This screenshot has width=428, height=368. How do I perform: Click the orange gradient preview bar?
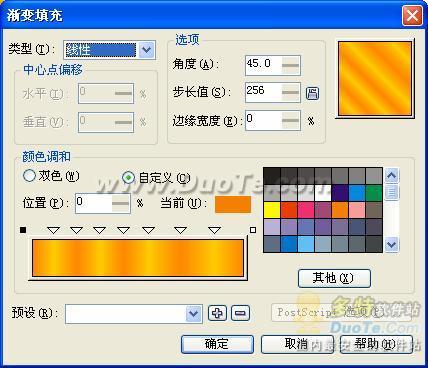tap(138, 258)
